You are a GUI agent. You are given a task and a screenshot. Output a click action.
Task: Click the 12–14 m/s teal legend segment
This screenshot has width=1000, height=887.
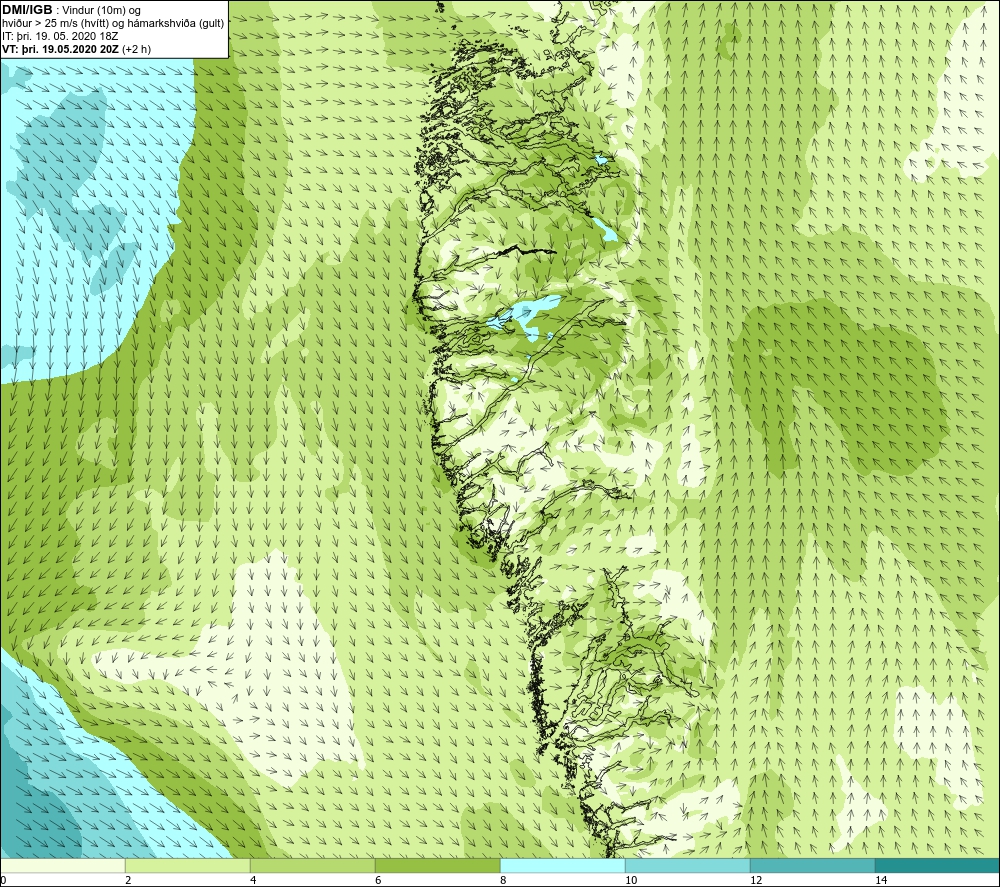pos(812,866)
